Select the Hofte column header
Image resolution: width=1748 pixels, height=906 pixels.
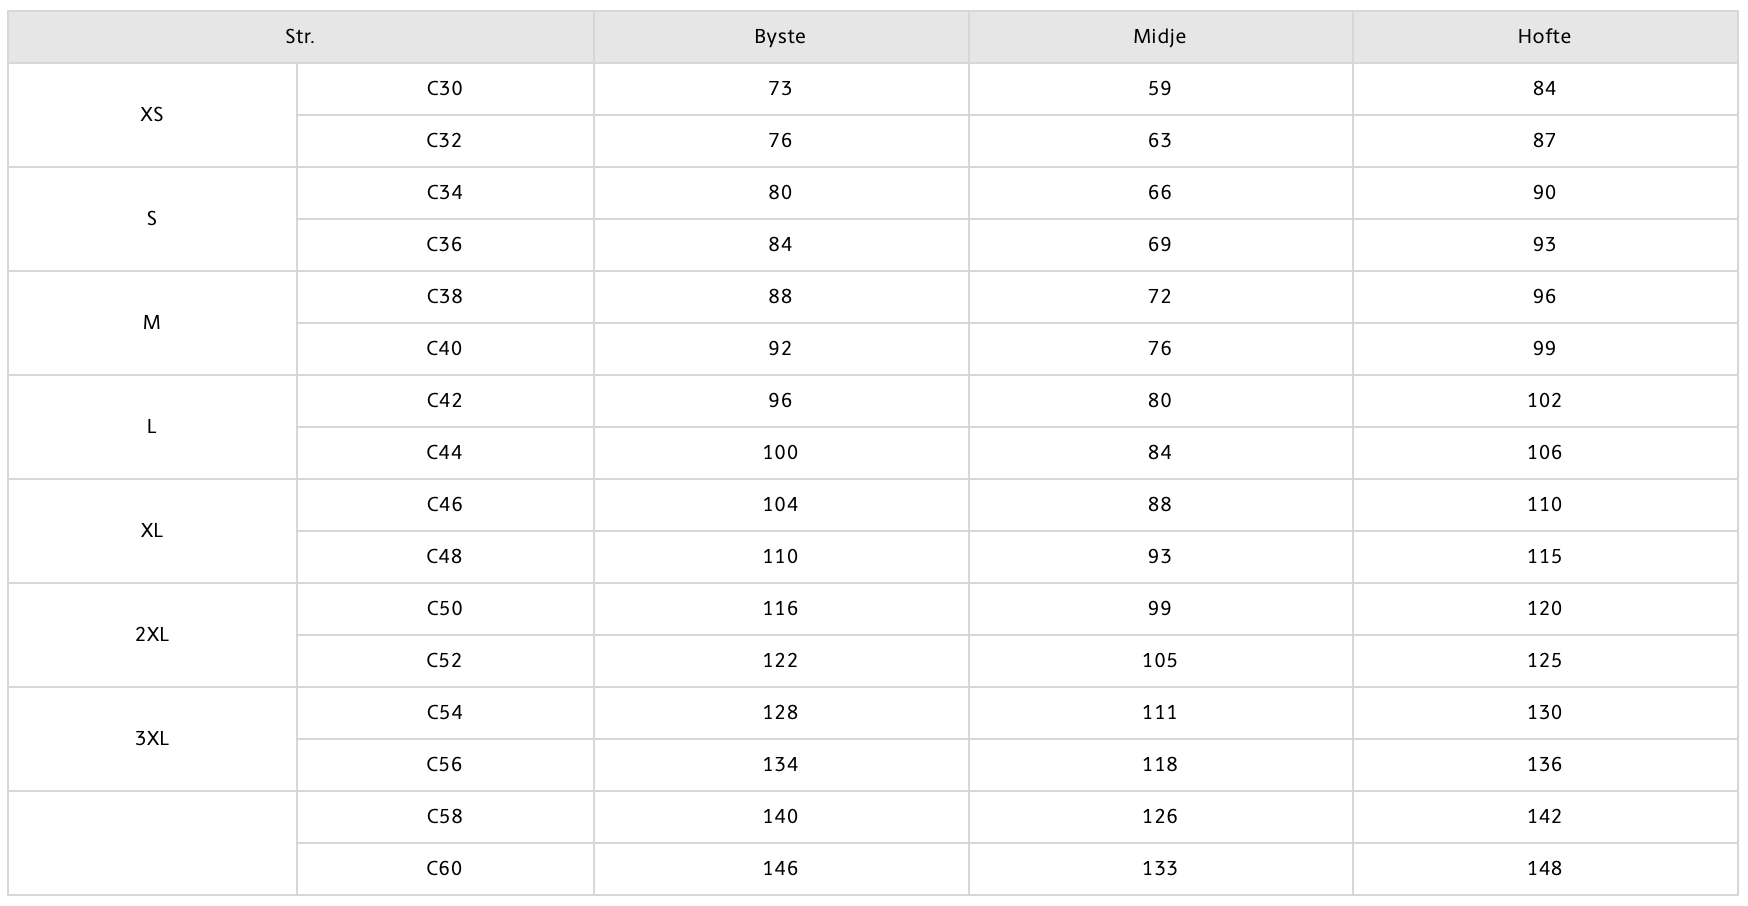click(1545, 37)
